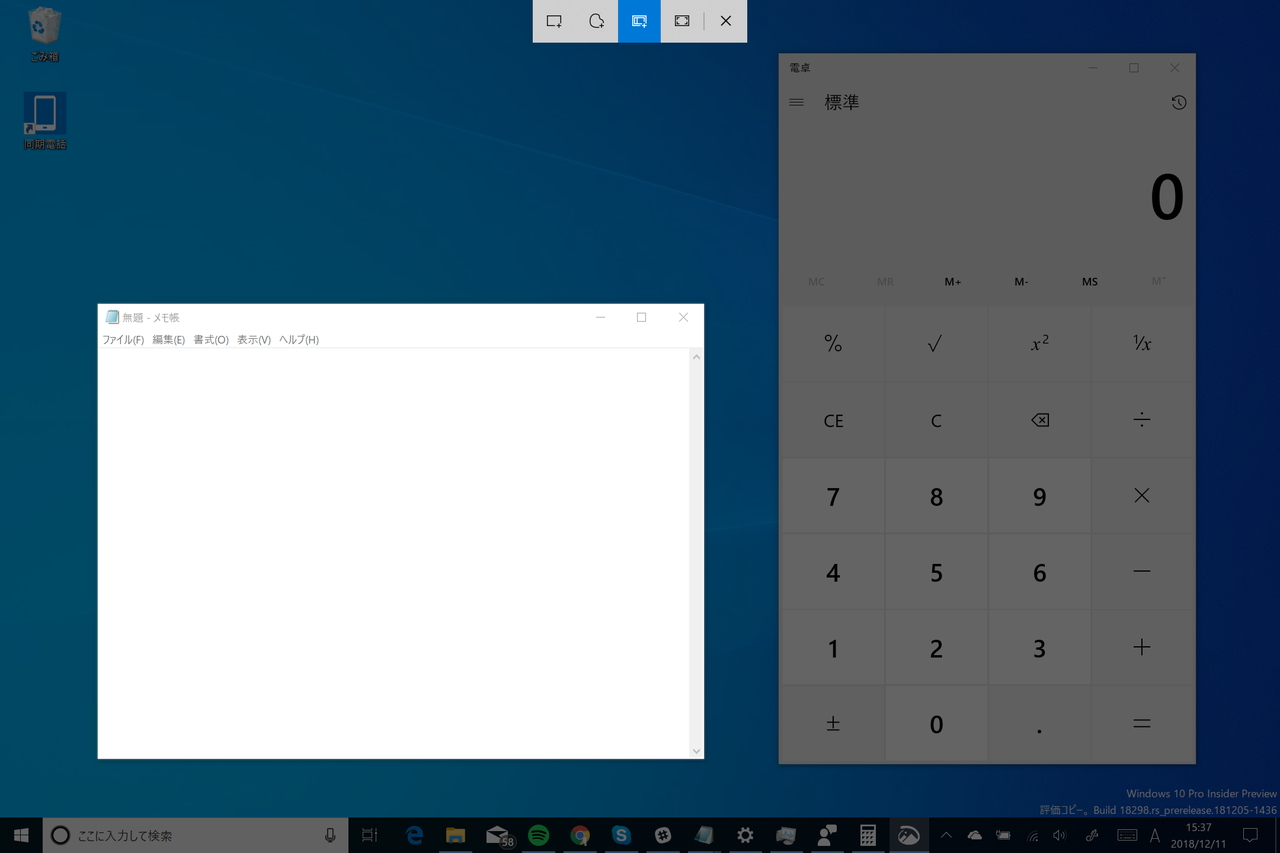Click digit 3 on the Calculator

click(x=1039, y=648)
